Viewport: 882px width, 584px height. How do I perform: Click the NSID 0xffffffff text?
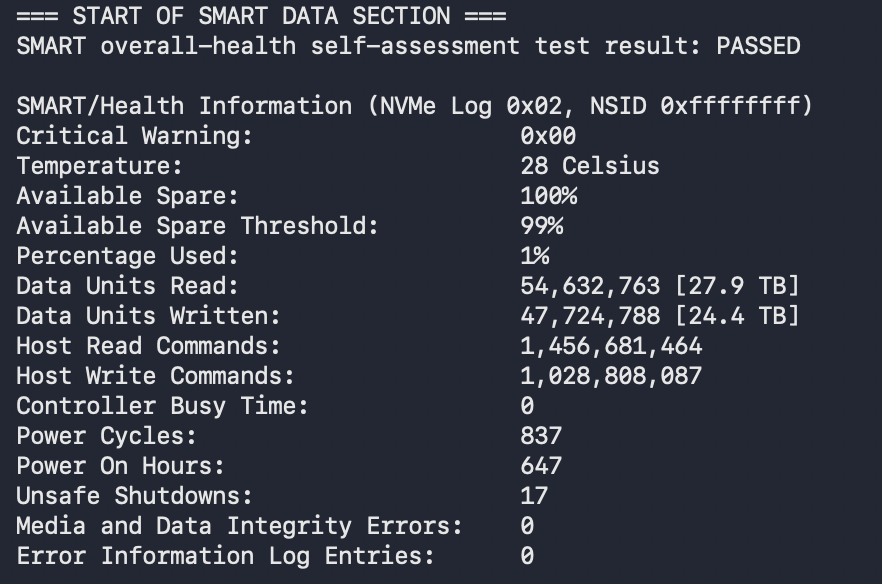(x=701, y=106)
